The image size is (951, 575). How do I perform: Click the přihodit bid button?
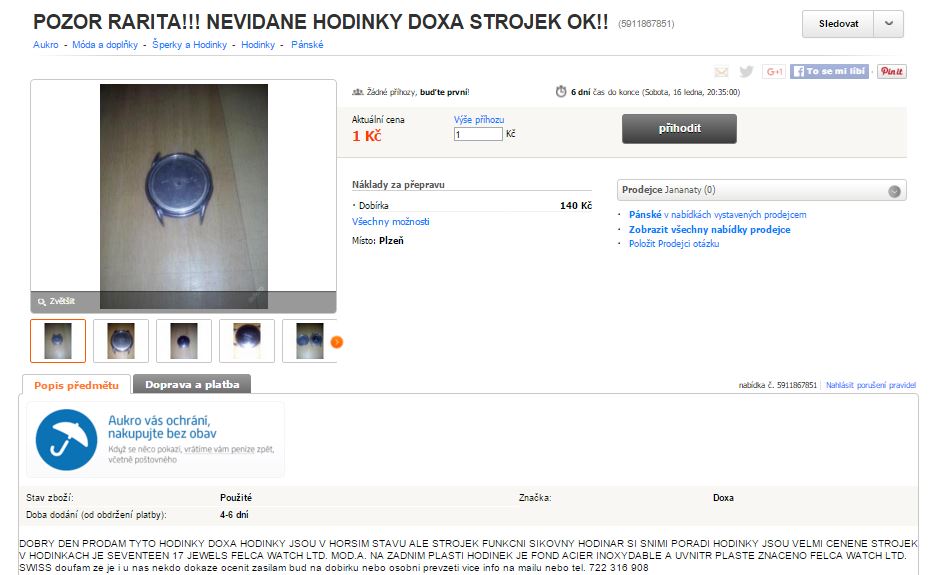pos(679,129)
